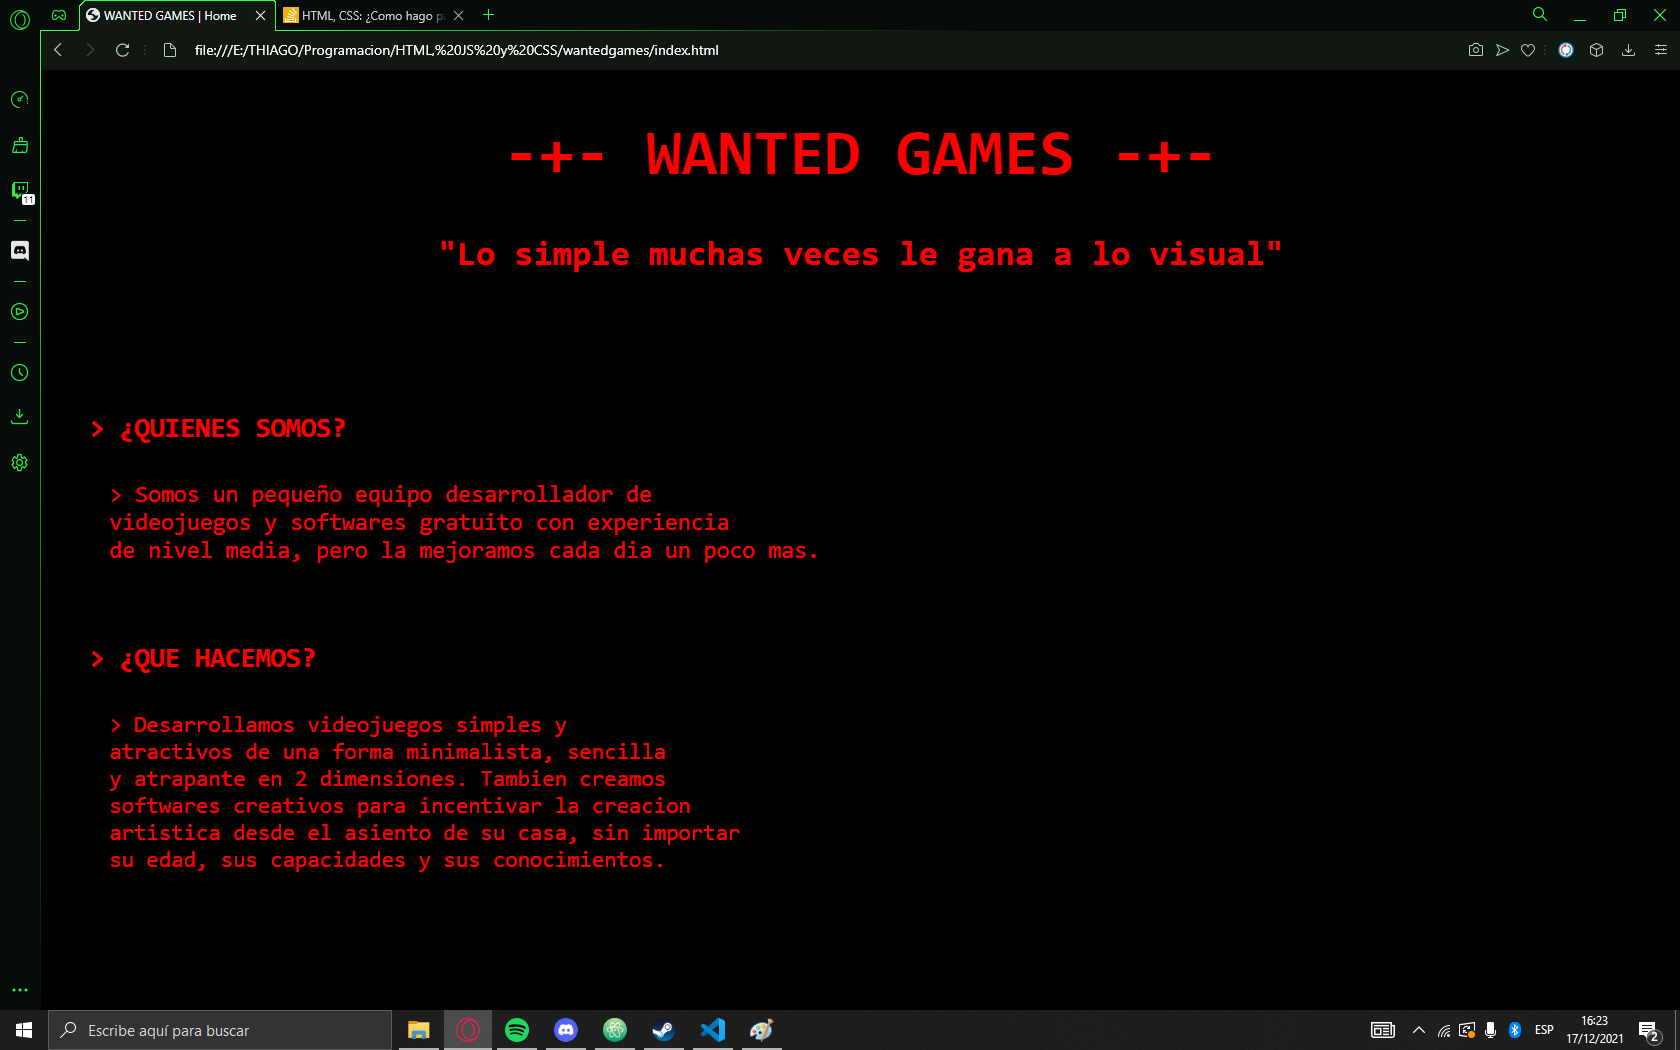Open browser downloads toolbar icon

tap(1628, 50)
